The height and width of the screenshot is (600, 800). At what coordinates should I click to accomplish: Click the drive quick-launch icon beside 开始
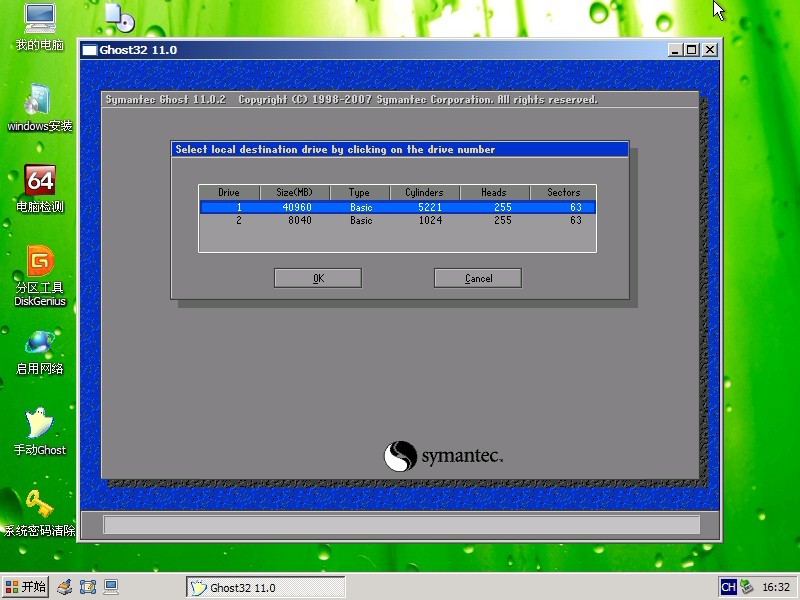coord(65,587)
